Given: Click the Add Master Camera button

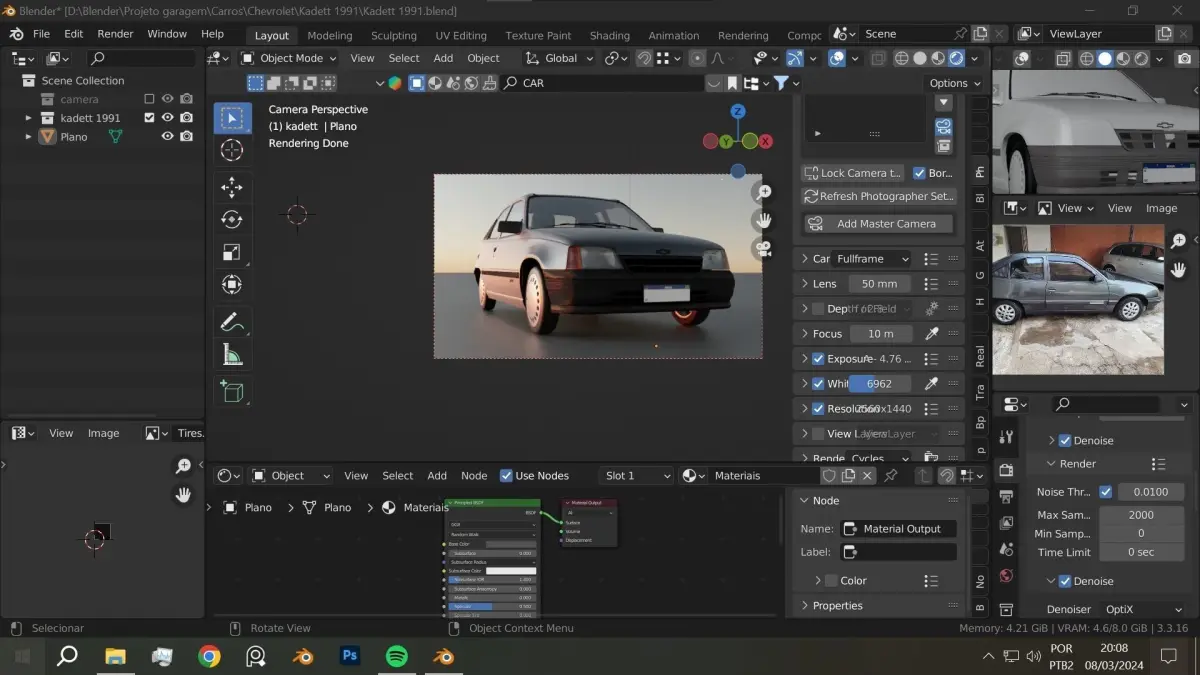Looking at the screenshot, I should (x=878, y=224).
